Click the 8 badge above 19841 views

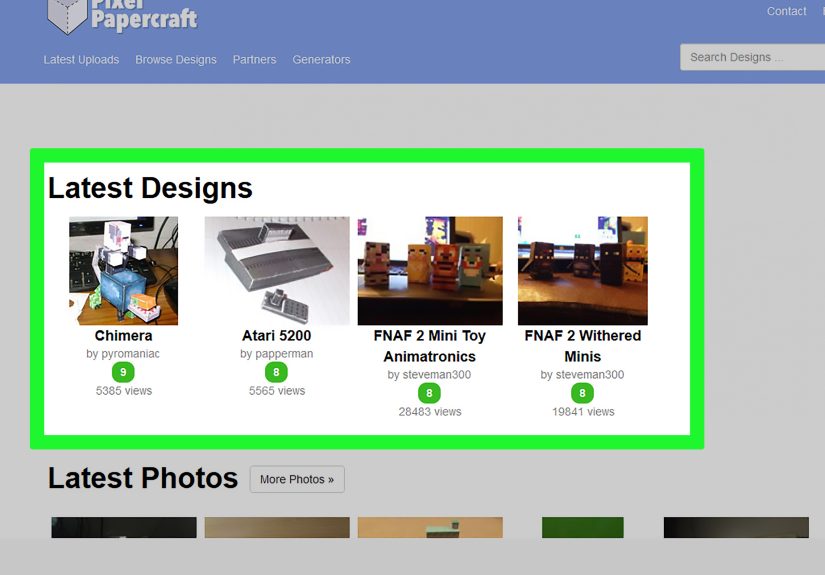point(582,393)
